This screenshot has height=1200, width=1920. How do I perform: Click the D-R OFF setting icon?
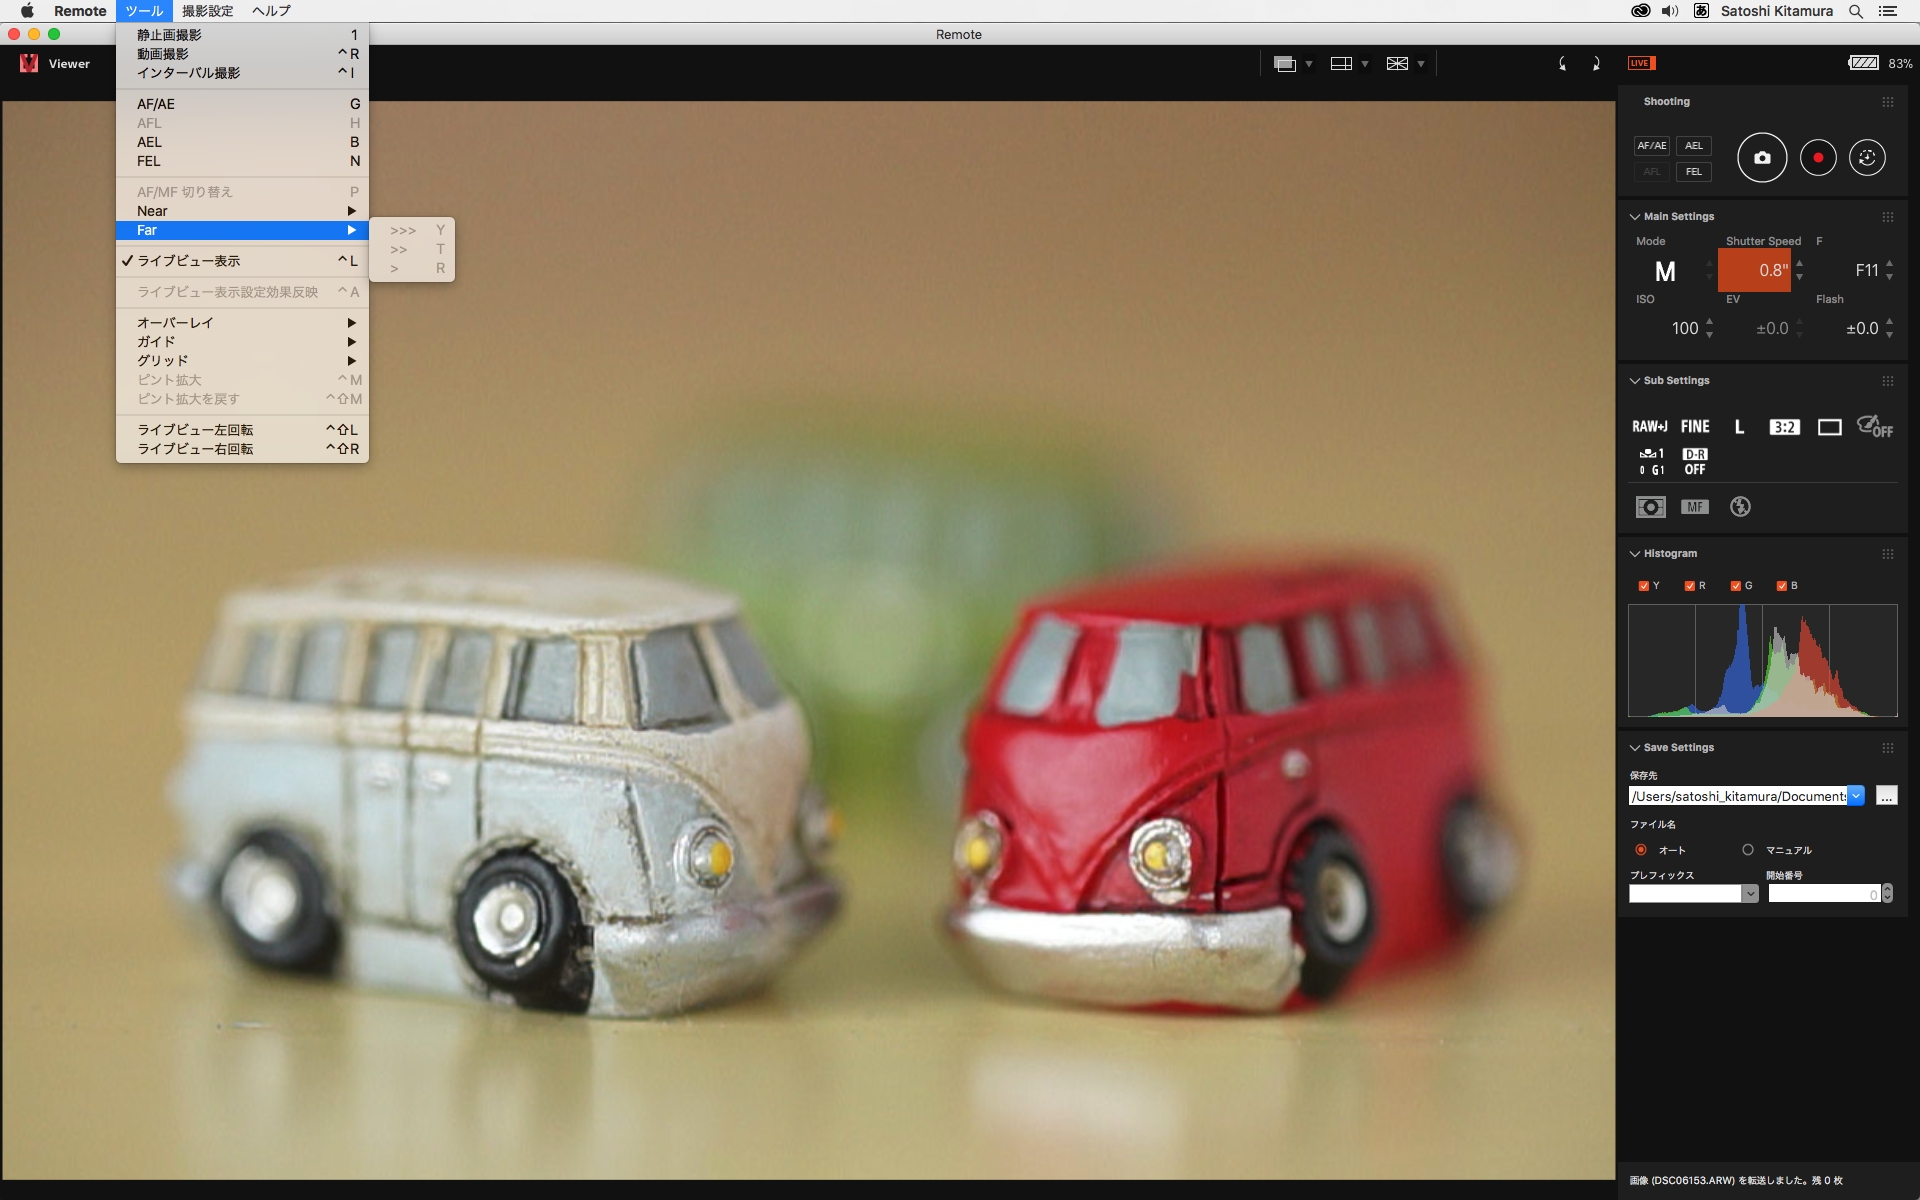(1694, 462)
